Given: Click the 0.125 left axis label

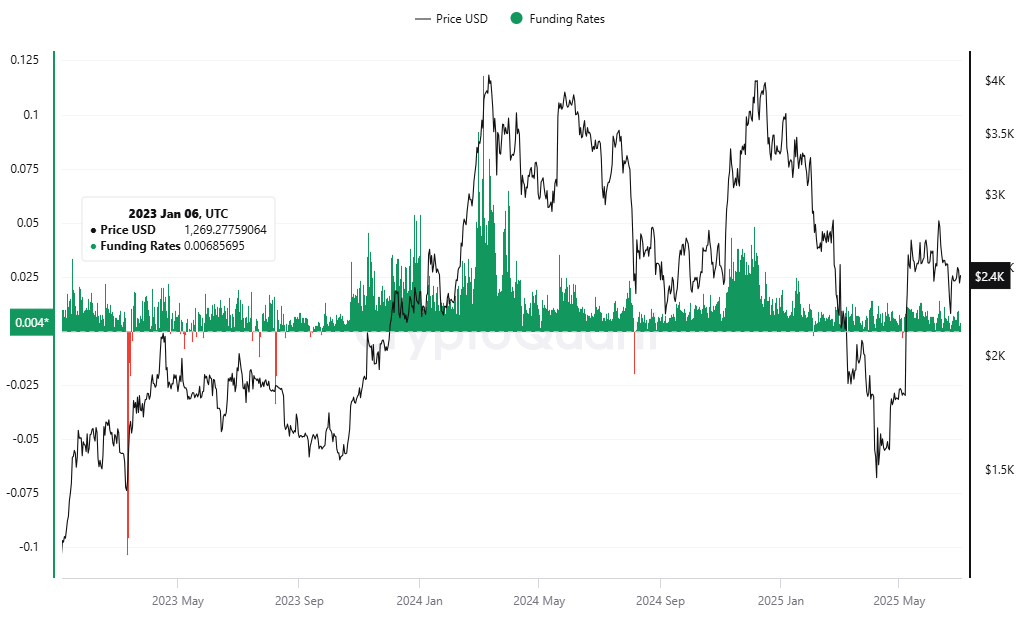Looking at the screenshot, I should pyautogui.click(x=24, y=60).
